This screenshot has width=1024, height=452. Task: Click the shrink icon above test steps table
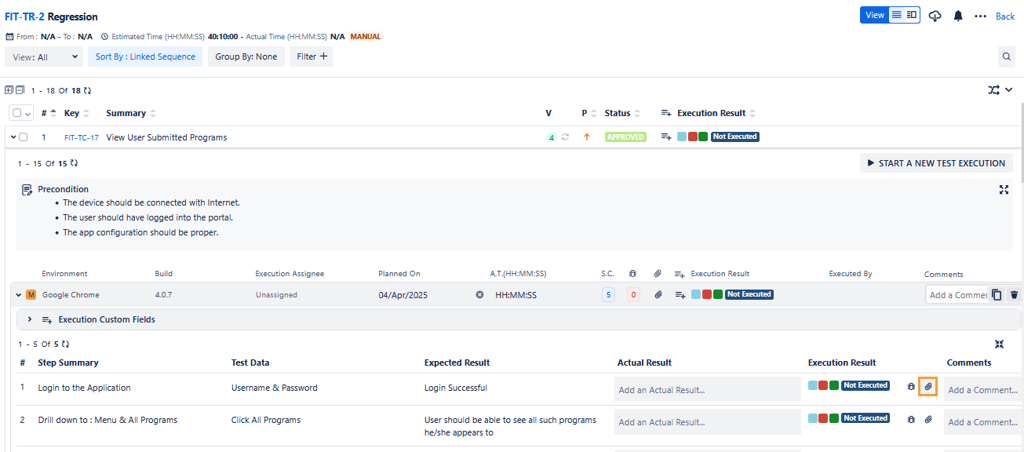coord(999,344)
